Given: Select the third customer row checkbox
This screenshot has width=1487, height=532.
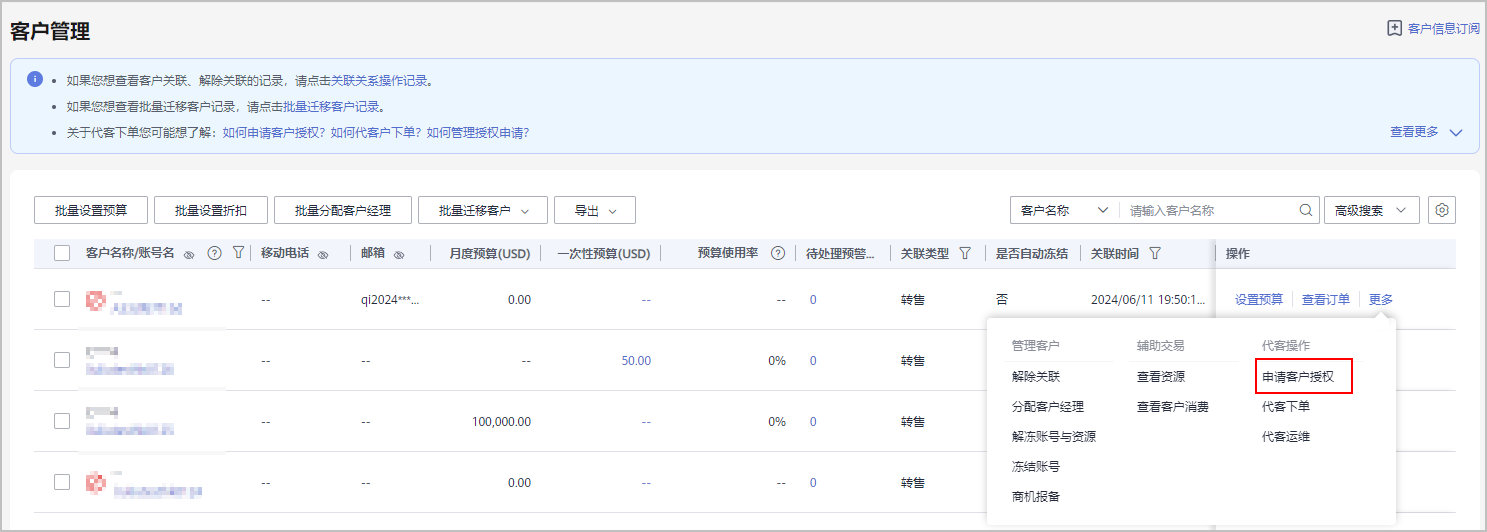Looking at the screenshot, I should click(x=62, y=421).
